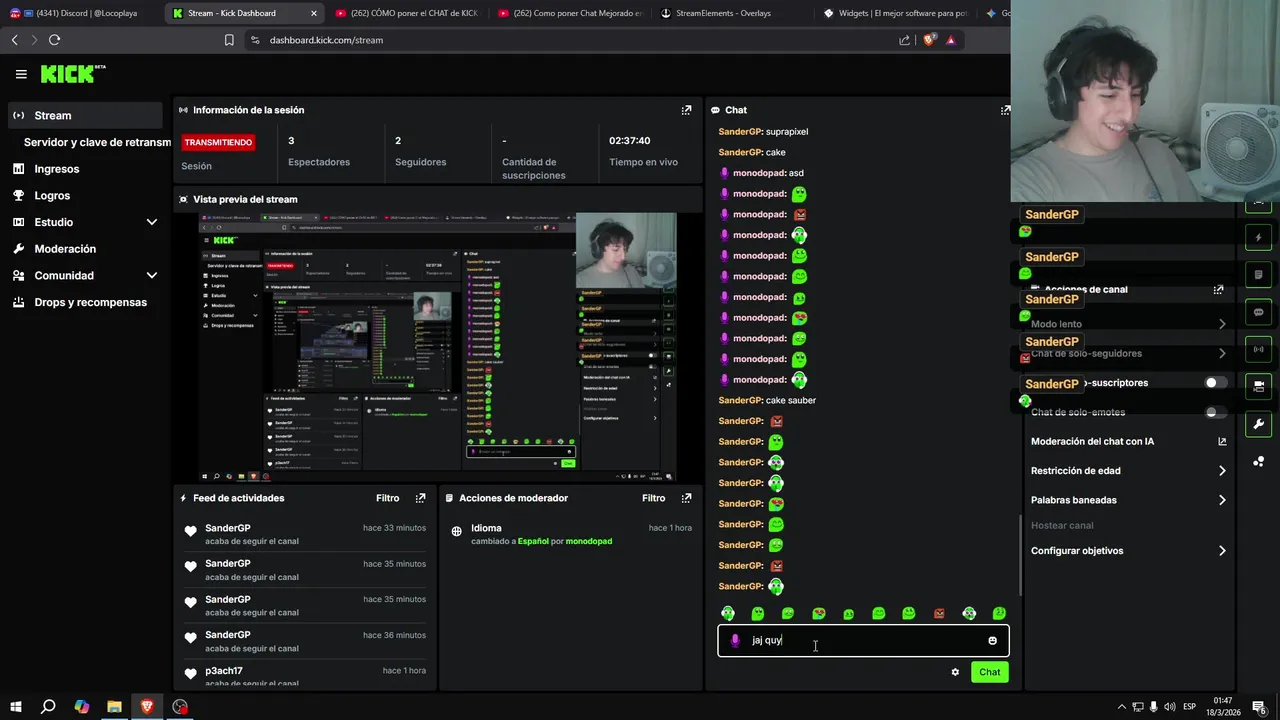
Task: Click the TRANSMITIENDO status badge
Action: pyautogui.click(x=218, y=142)
